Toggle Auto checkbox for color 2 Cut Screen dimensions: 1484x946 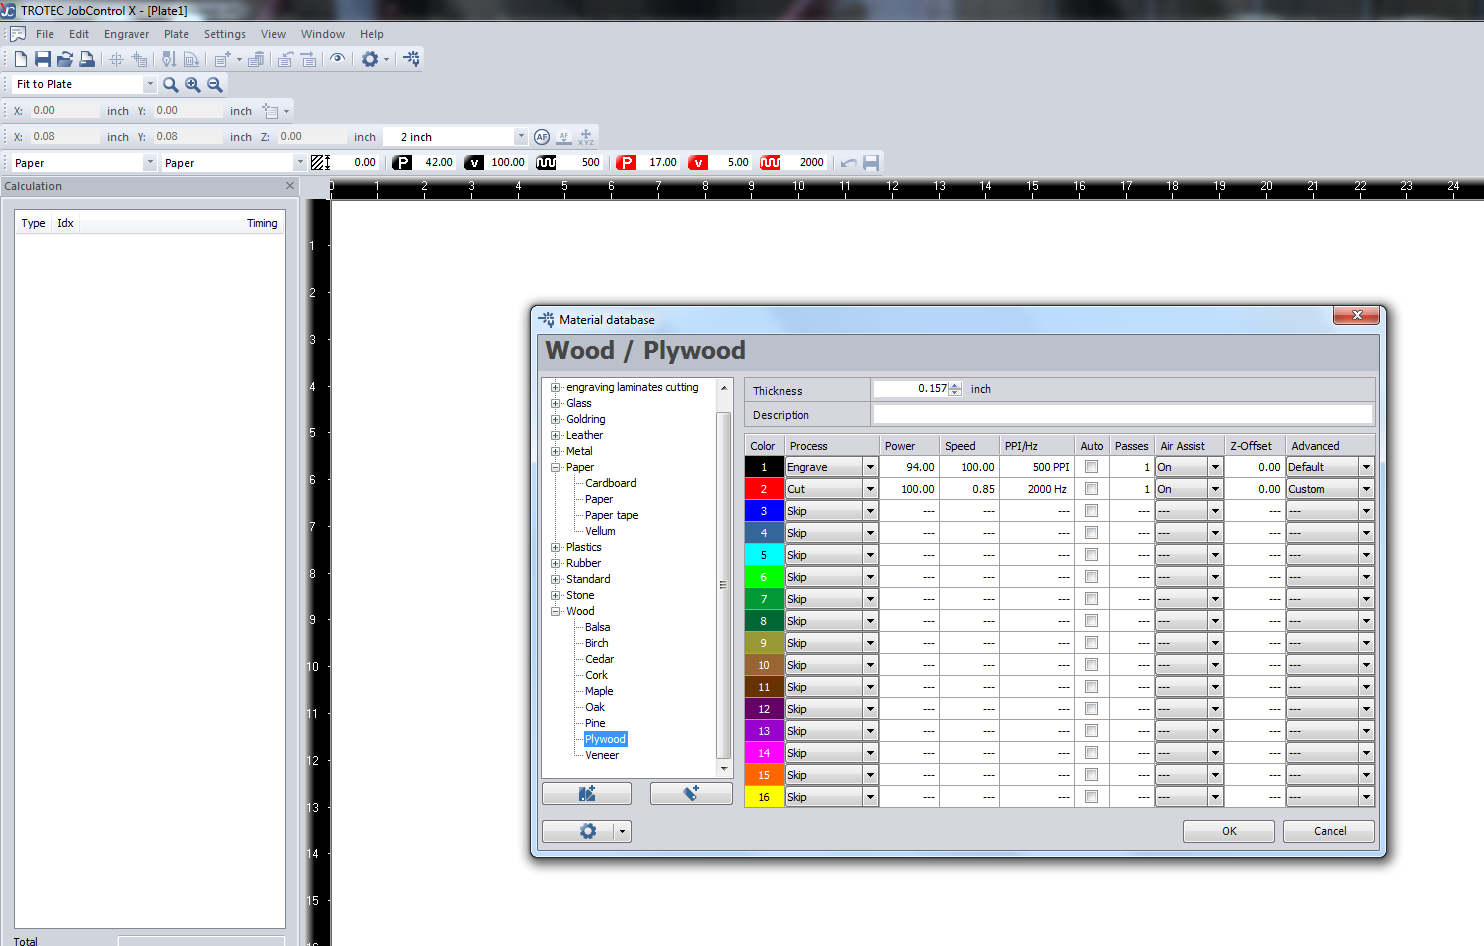coord(1091,489)
